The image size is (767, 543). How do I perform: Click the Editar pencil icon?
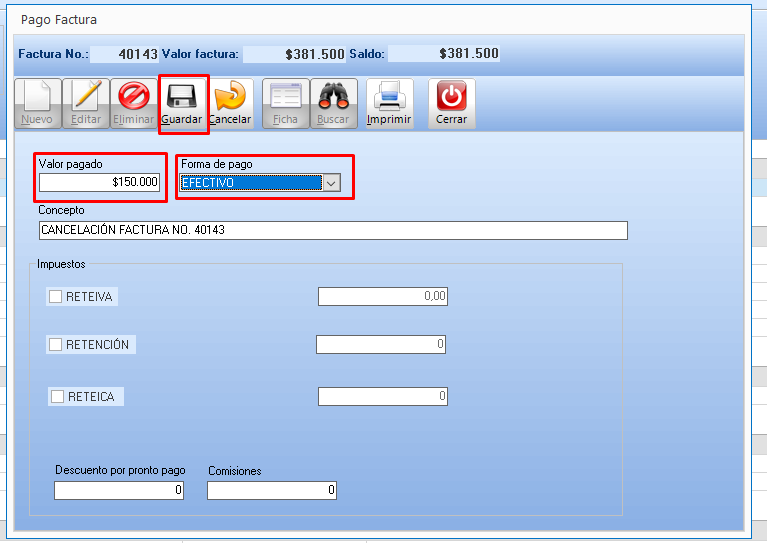click(86, 97)
